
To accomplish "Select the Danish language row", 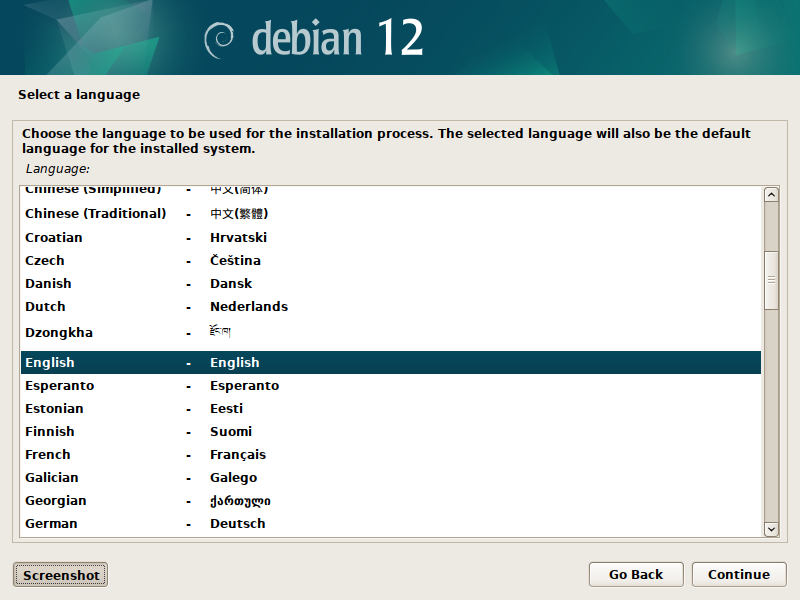I will [x=391, y=283].
